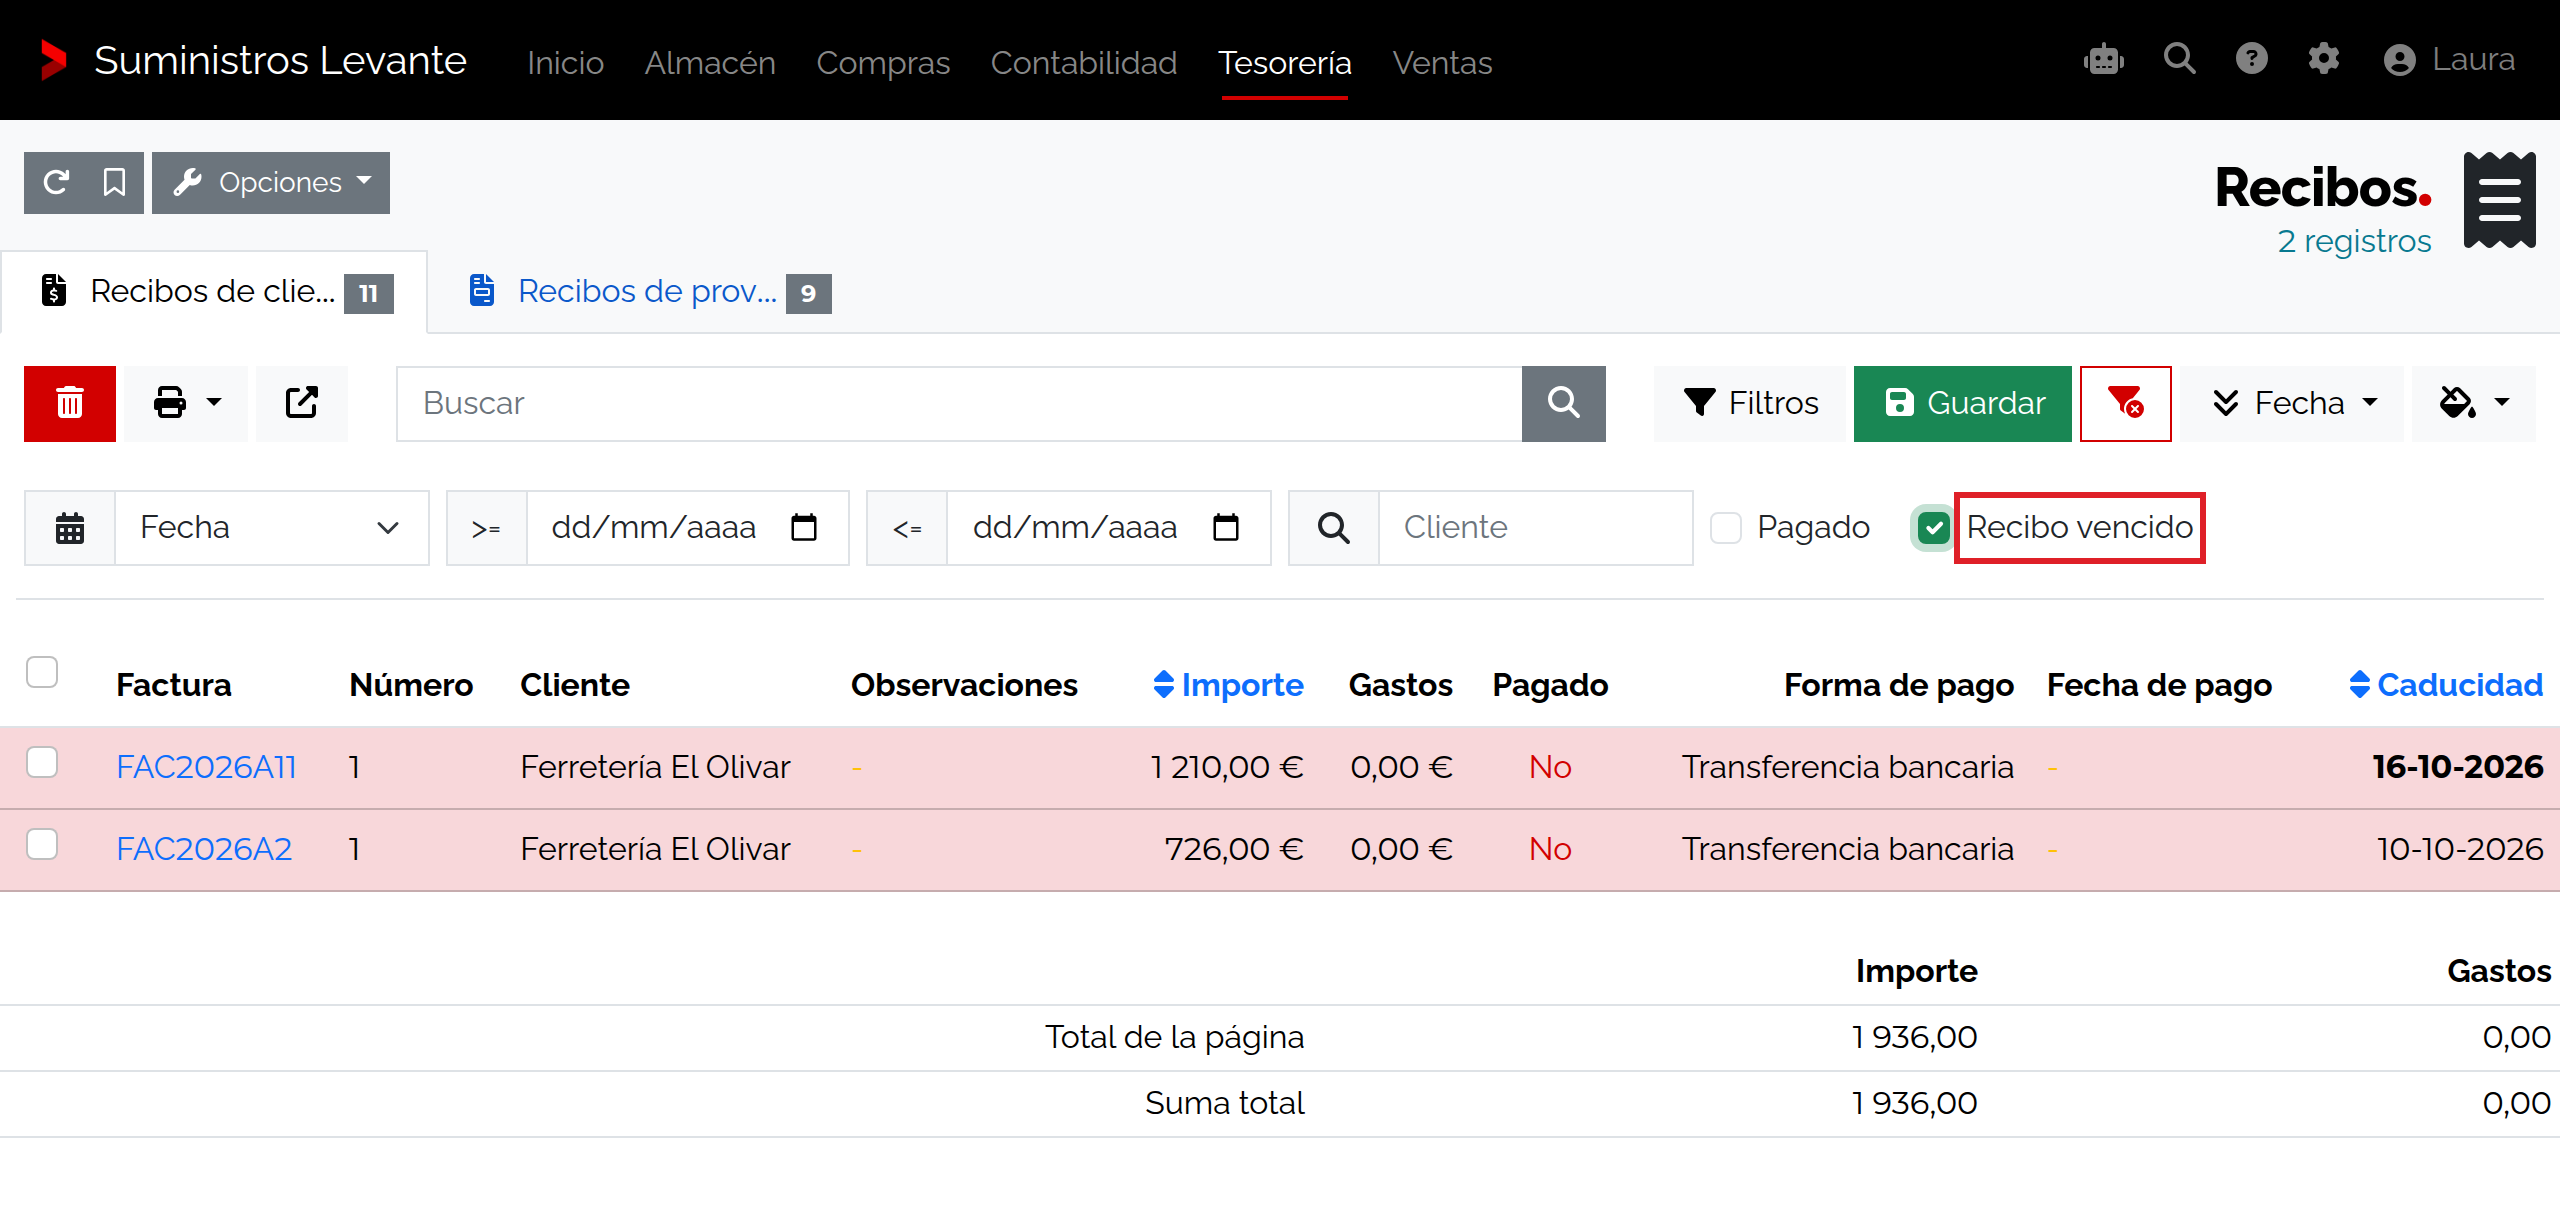The image size is (2560, 1210).
Task: Open the export share icon button
Action: [x=301, y=403]
